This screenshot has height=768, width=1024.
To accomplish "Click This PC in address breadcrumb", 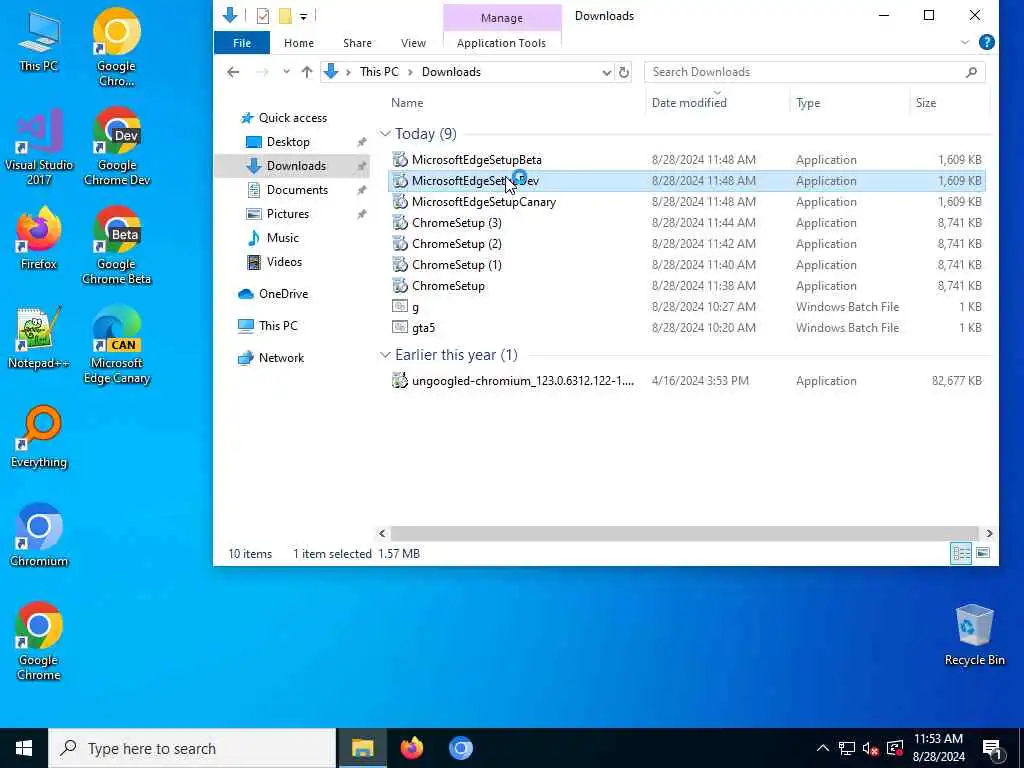I will coord(379,72).
